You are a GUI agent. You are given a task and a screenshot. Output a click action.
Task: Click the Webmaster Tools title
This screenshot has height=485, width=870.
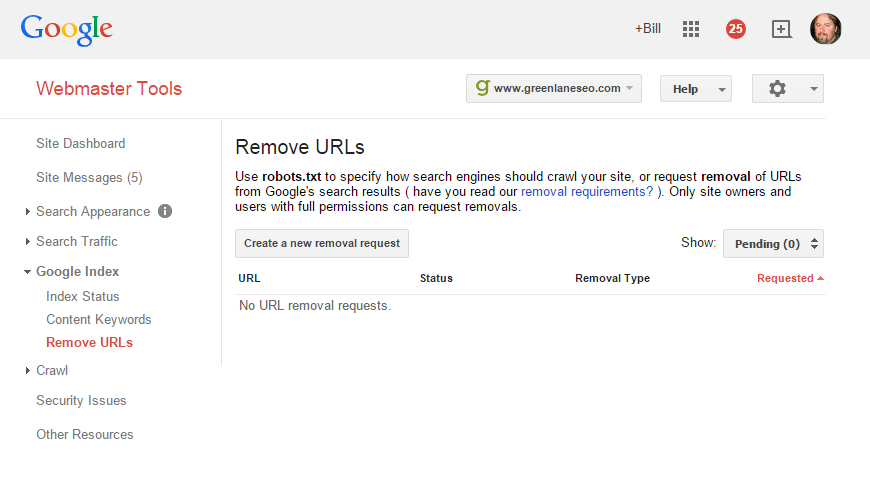tap(109, 88)
